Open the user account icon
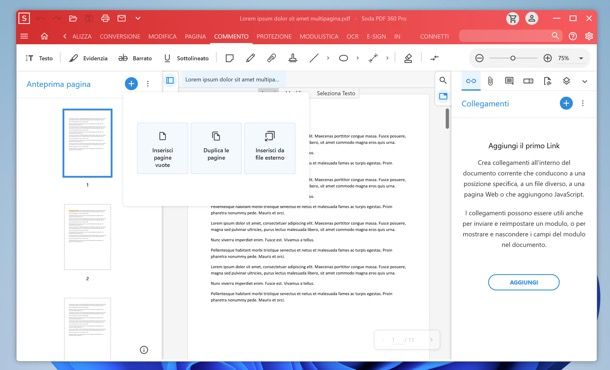This screenshot has height=370, width=610. [532, 18]
